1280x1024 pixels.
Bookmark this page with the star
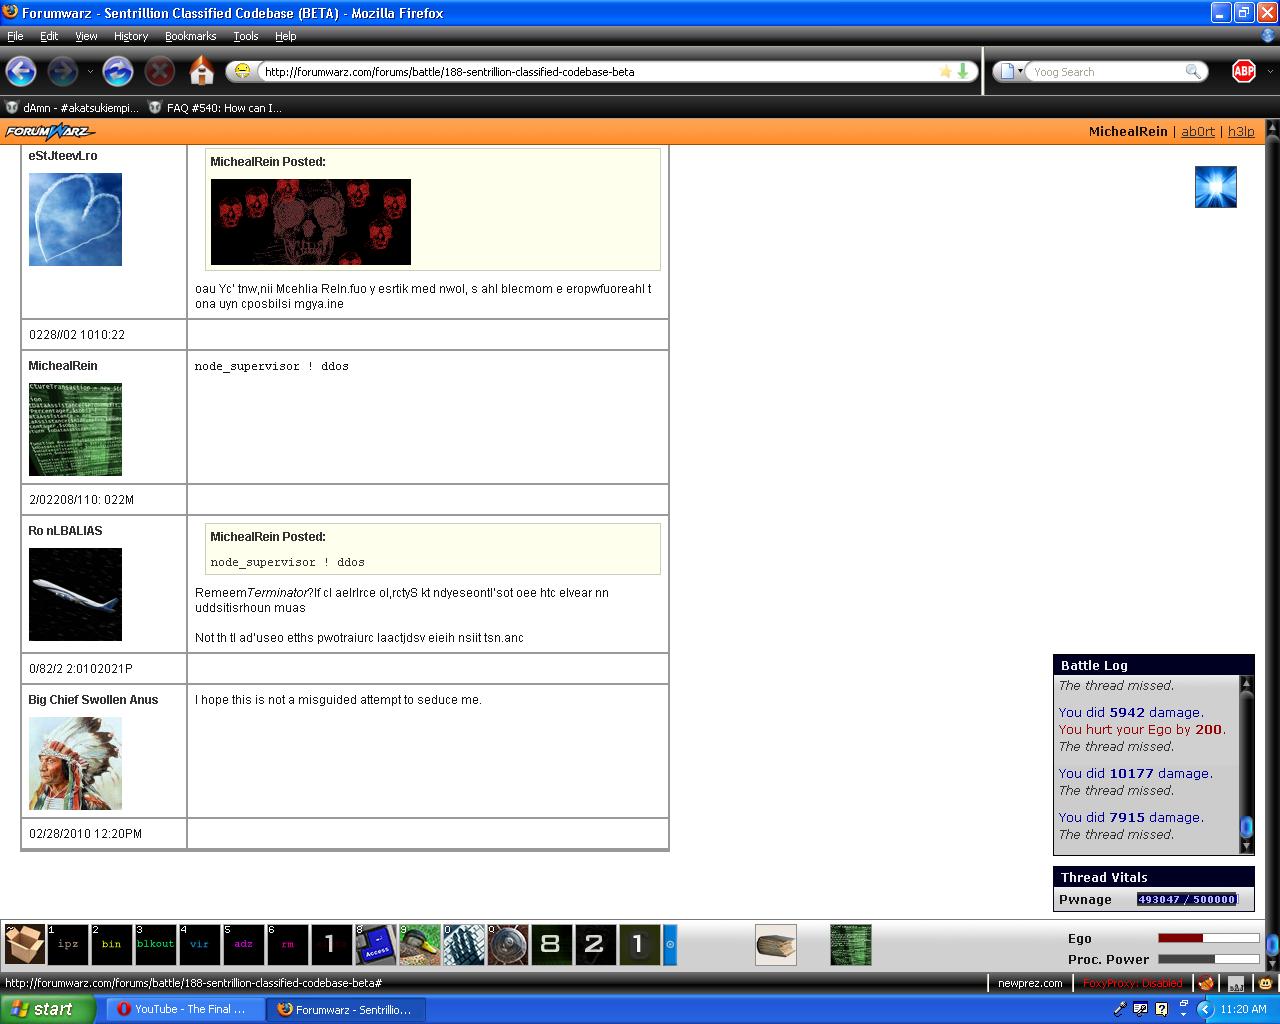click(x=945, y=71)
